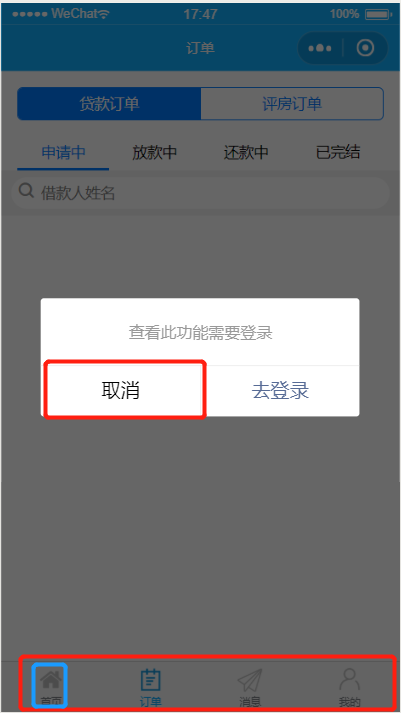The image size is (401, 713).
Task: Tap the Wi-Fi signal icon
Action: tap(104, 15)
